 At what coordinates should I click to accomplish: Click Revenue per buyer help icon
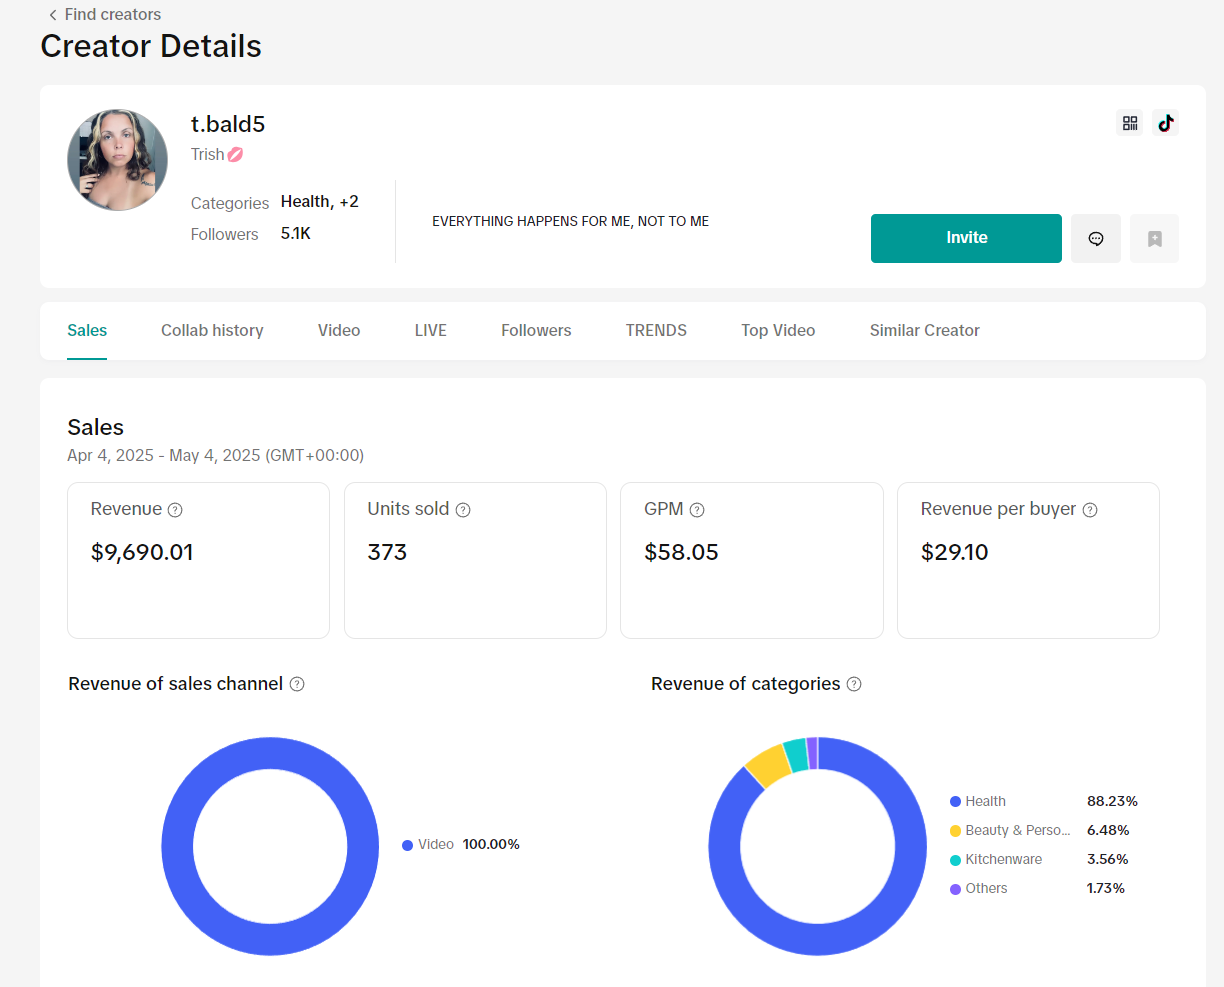[x=1090, y=510]
